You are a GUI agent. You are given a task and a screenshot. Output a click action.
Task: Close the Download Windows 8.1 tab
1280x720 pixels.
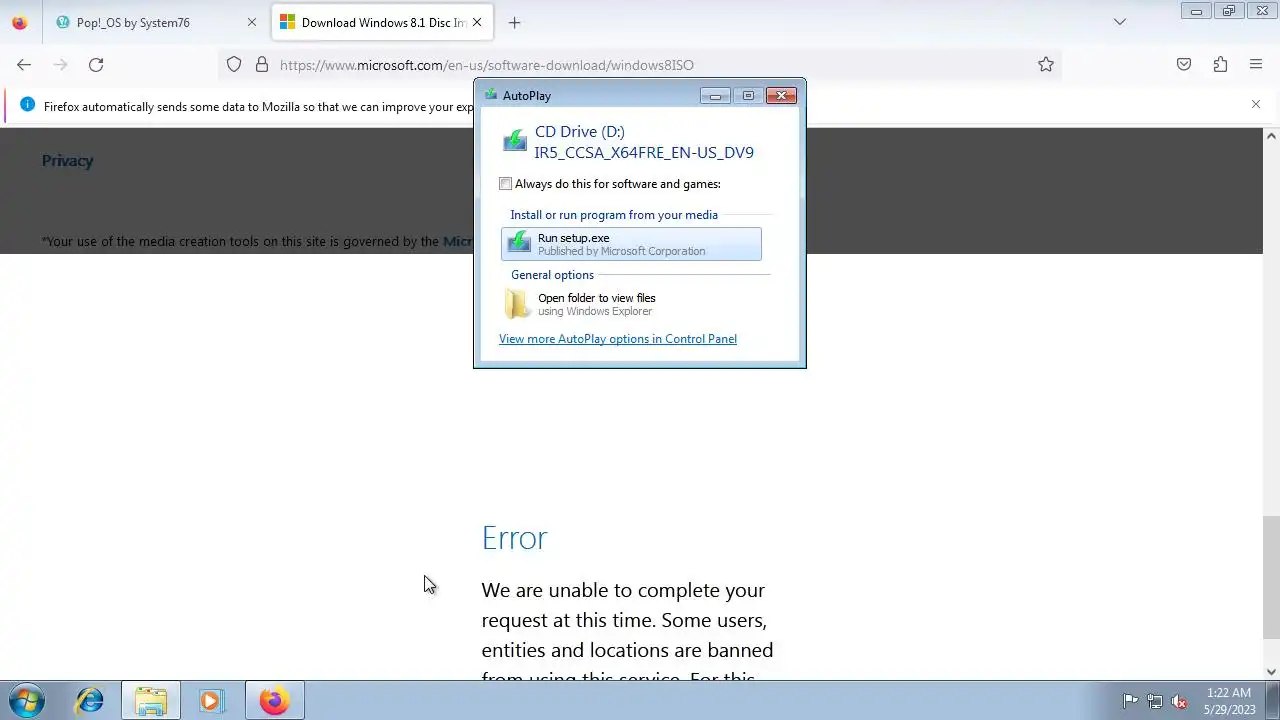[477, 22]
